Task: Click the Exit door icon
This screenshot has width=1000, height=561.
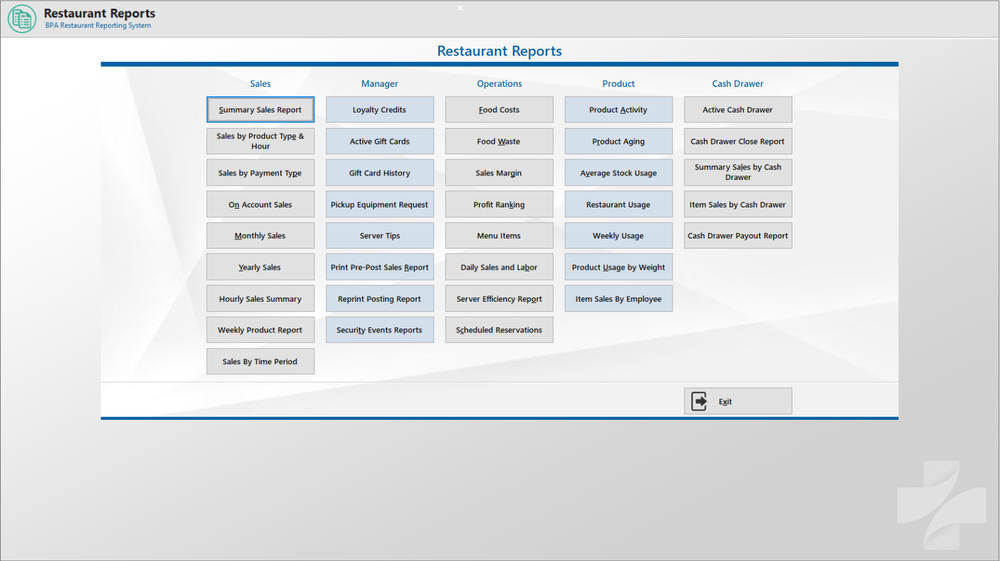Action: tap(700, 401)
